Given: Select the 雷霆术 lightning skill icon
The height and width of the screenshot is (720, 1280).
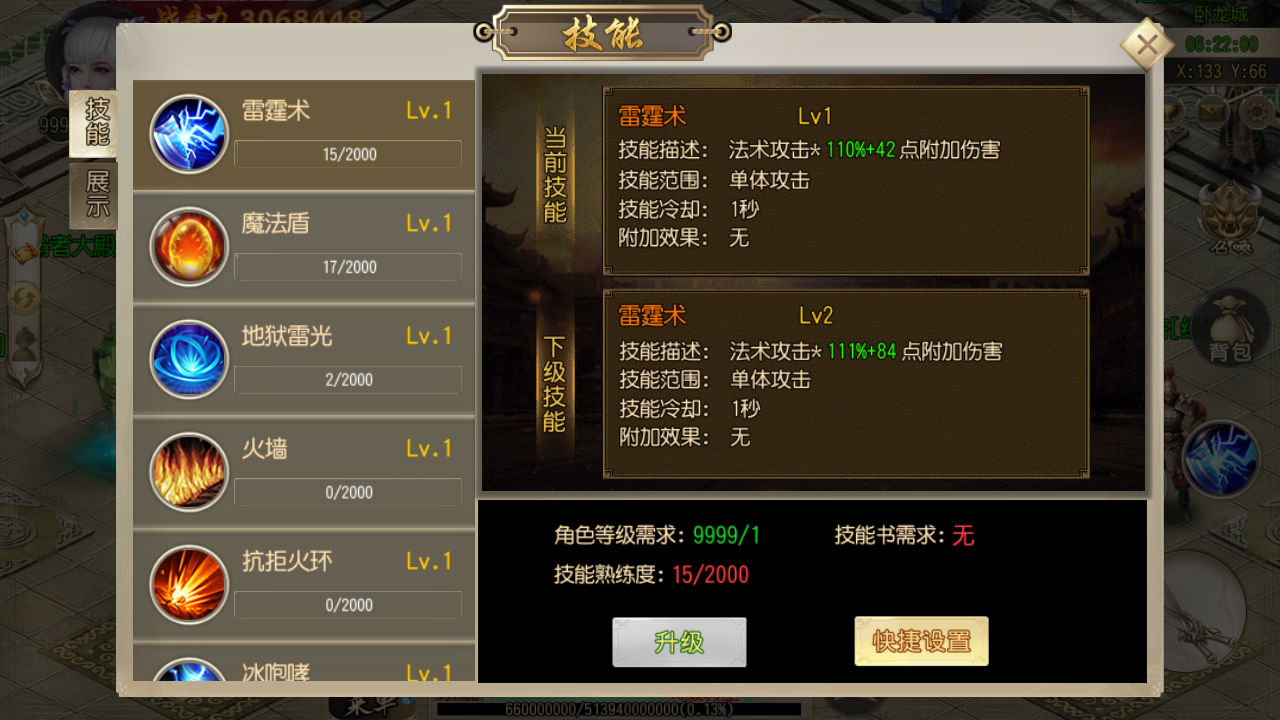Looking at the screenshot, I should click(189, 134).
